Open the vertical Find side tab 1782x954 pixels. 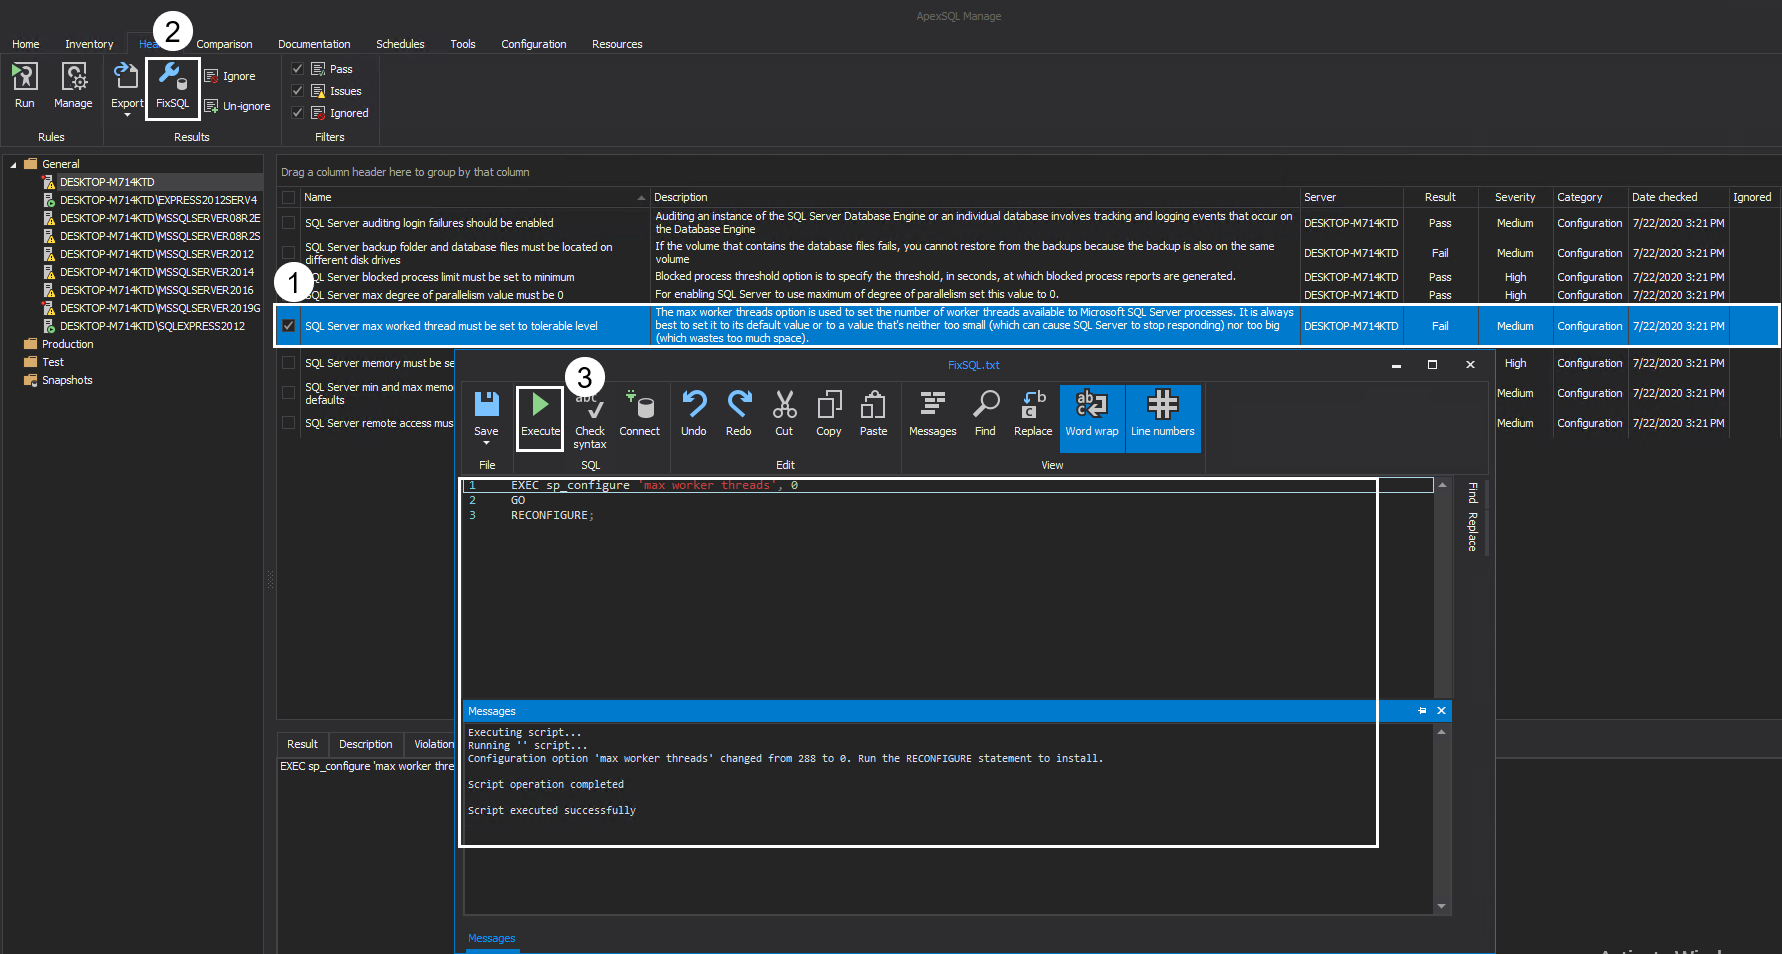(x=1472, y=493)
